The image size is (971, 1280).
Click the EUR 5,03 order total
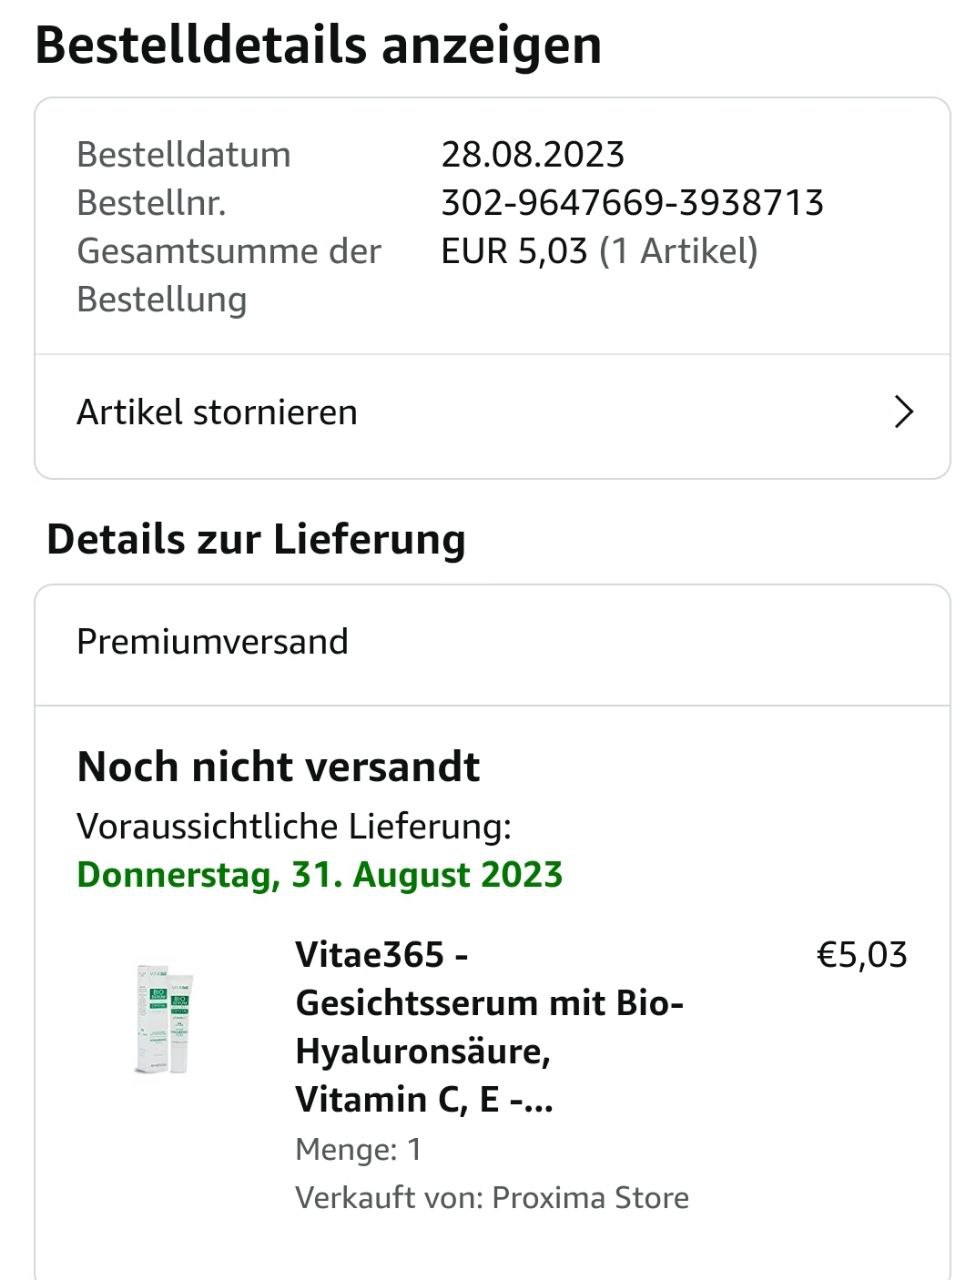[514, 251]
